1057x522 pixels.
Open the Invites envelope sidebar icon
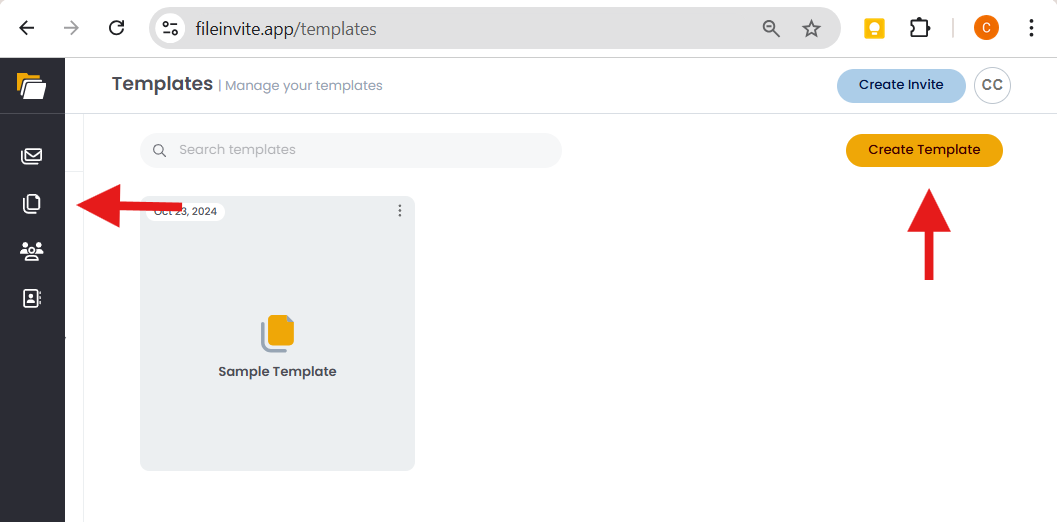(32, 156)
